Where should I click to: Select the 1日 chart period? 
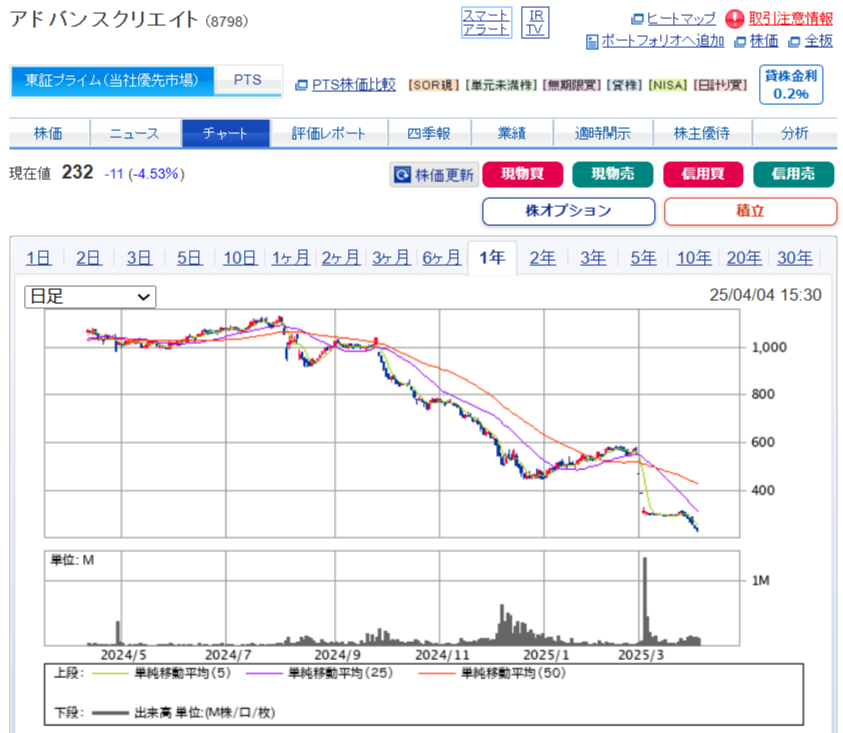pyautogui.click(x=39, y=258)
